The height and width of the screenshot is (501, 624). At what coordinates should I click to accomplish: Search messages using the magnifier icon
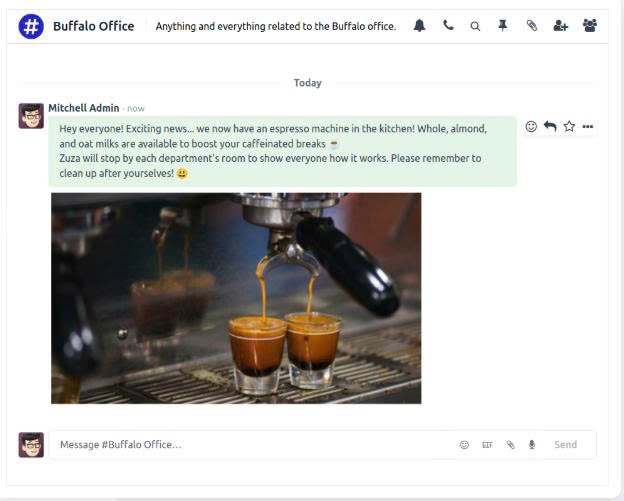tap(475, 26)
